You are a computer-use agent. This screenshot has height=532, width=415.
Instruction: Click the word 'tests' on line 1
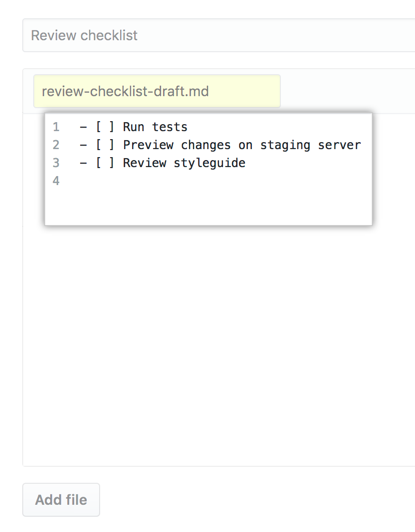[x=170, y=127]
